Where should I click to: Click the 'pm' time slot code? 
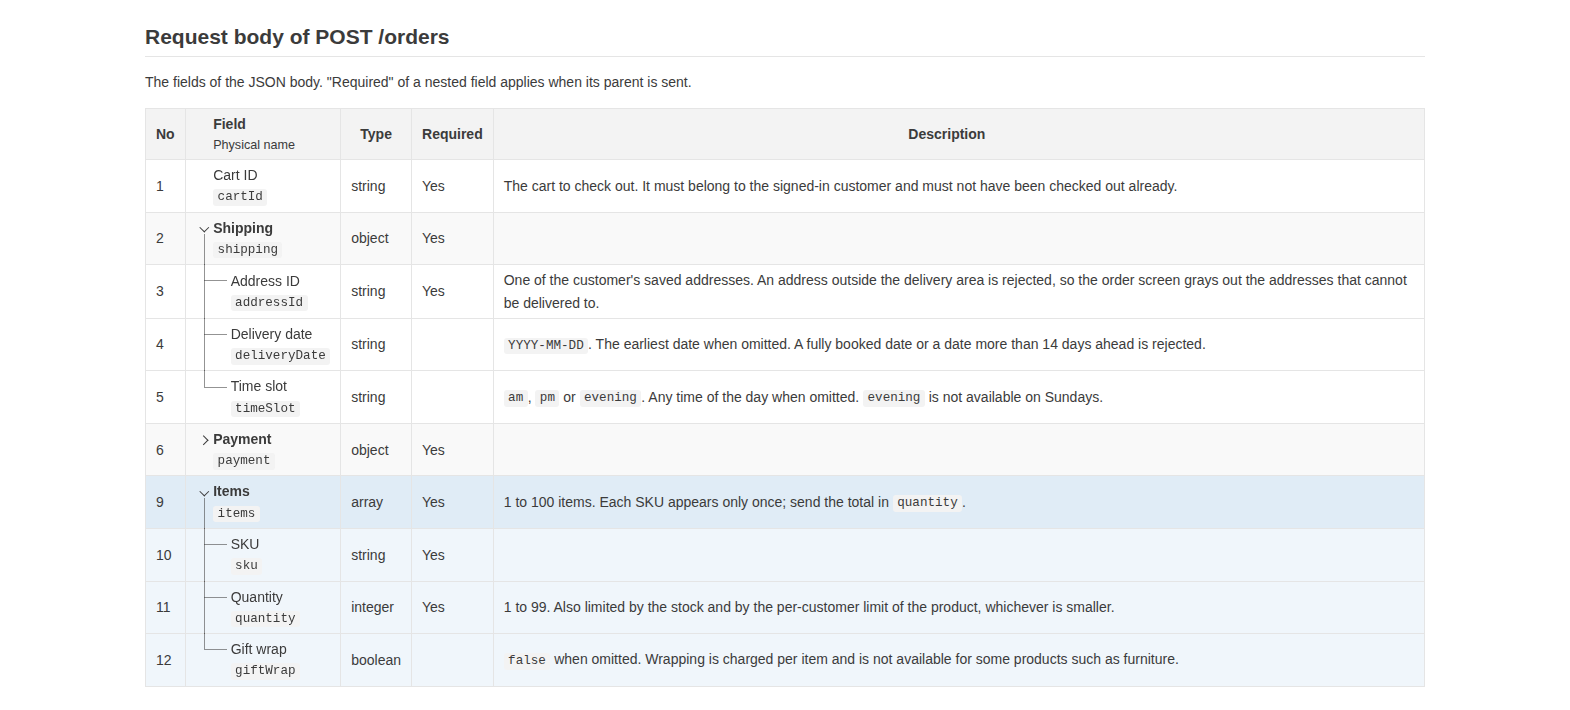pyautogui.click(x=547, y=398)
